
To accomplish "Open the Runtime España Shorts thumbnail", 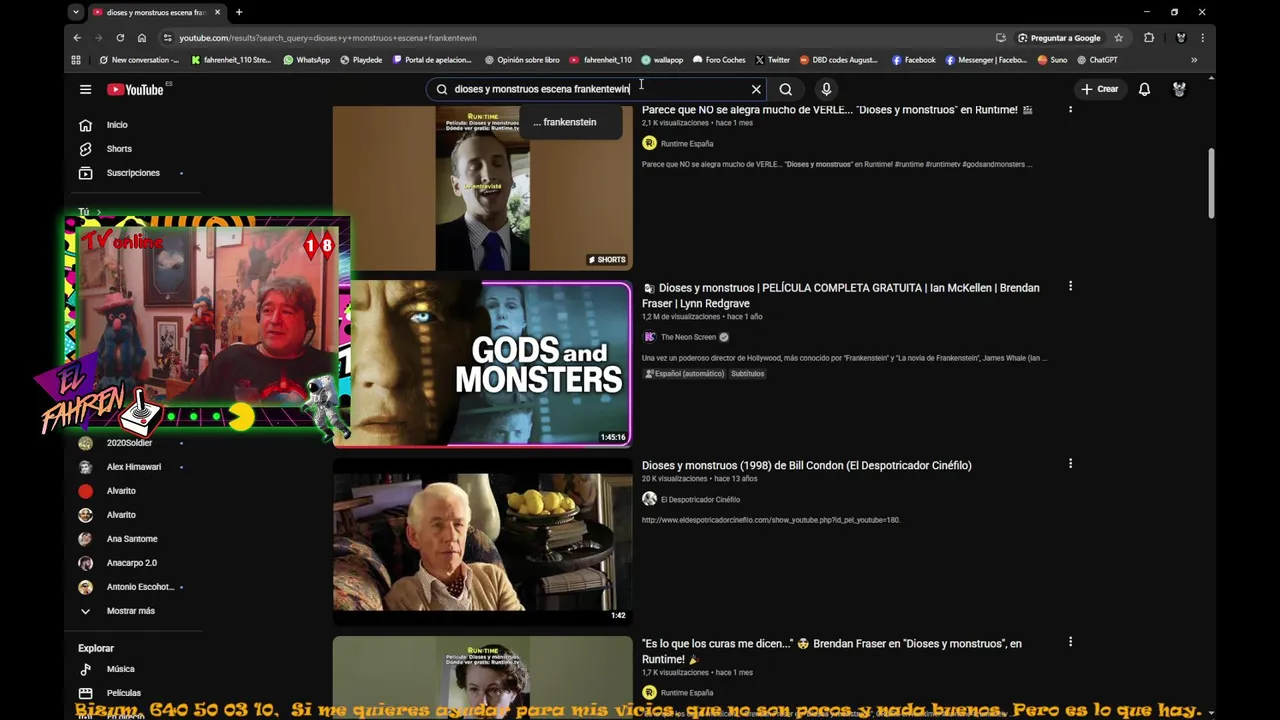I will (x=483, y=188).
